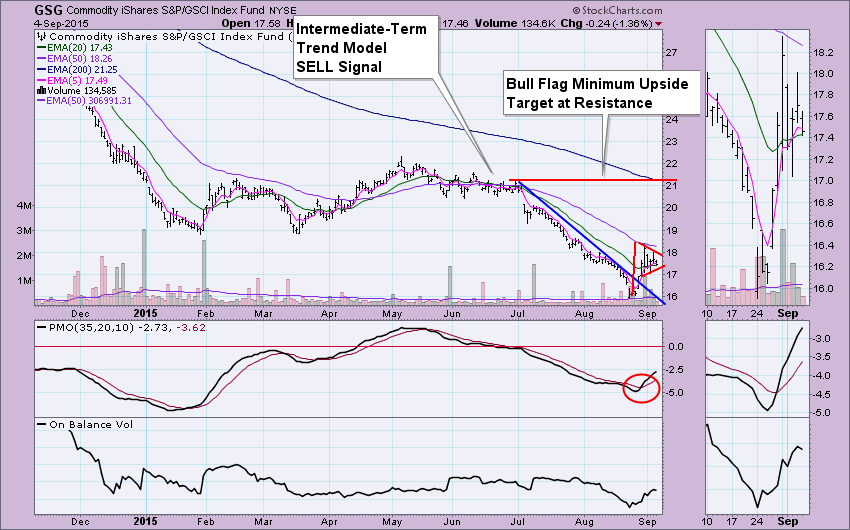Select the EMA(5) 17.49 legend entry
Screen dimensions: 850x530
pyautogui.click(x=72, y=80)
